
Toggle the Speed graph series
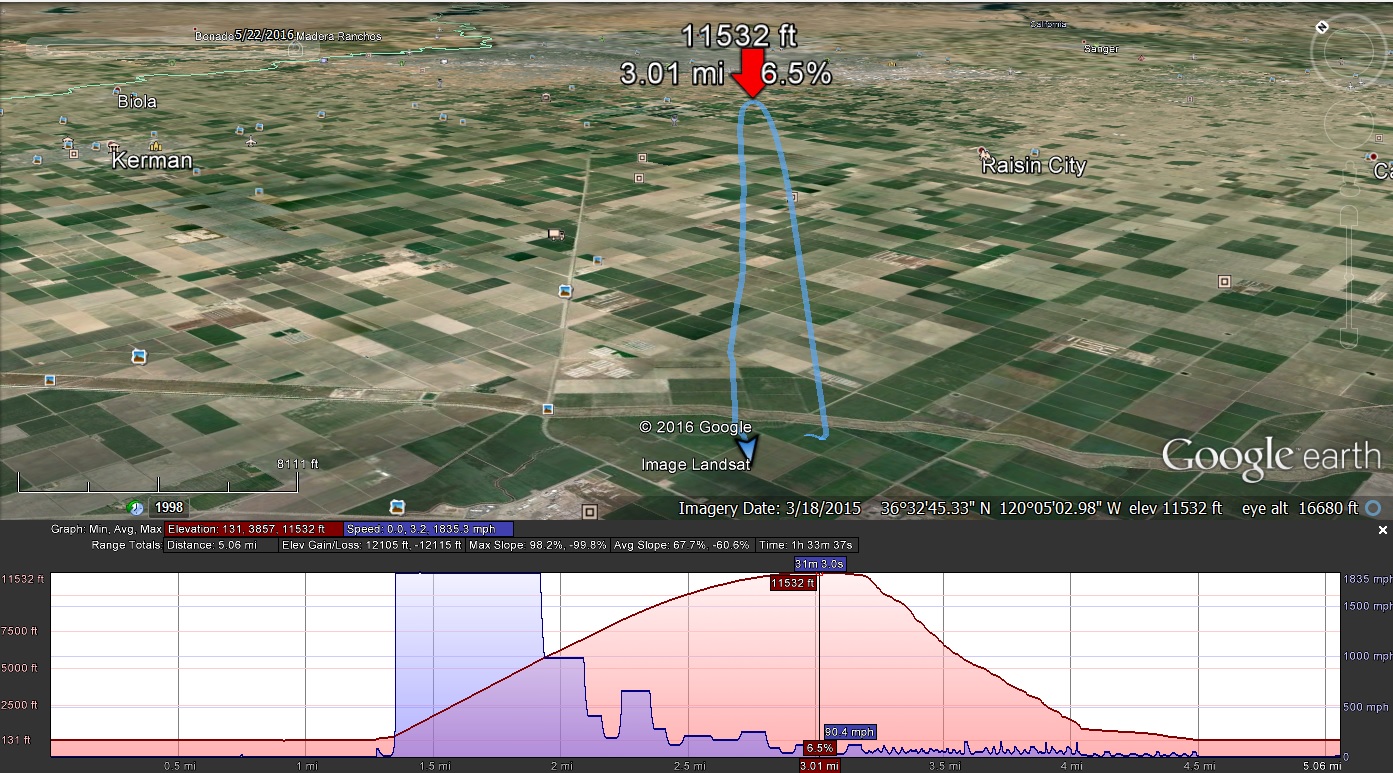pos(428,529)
